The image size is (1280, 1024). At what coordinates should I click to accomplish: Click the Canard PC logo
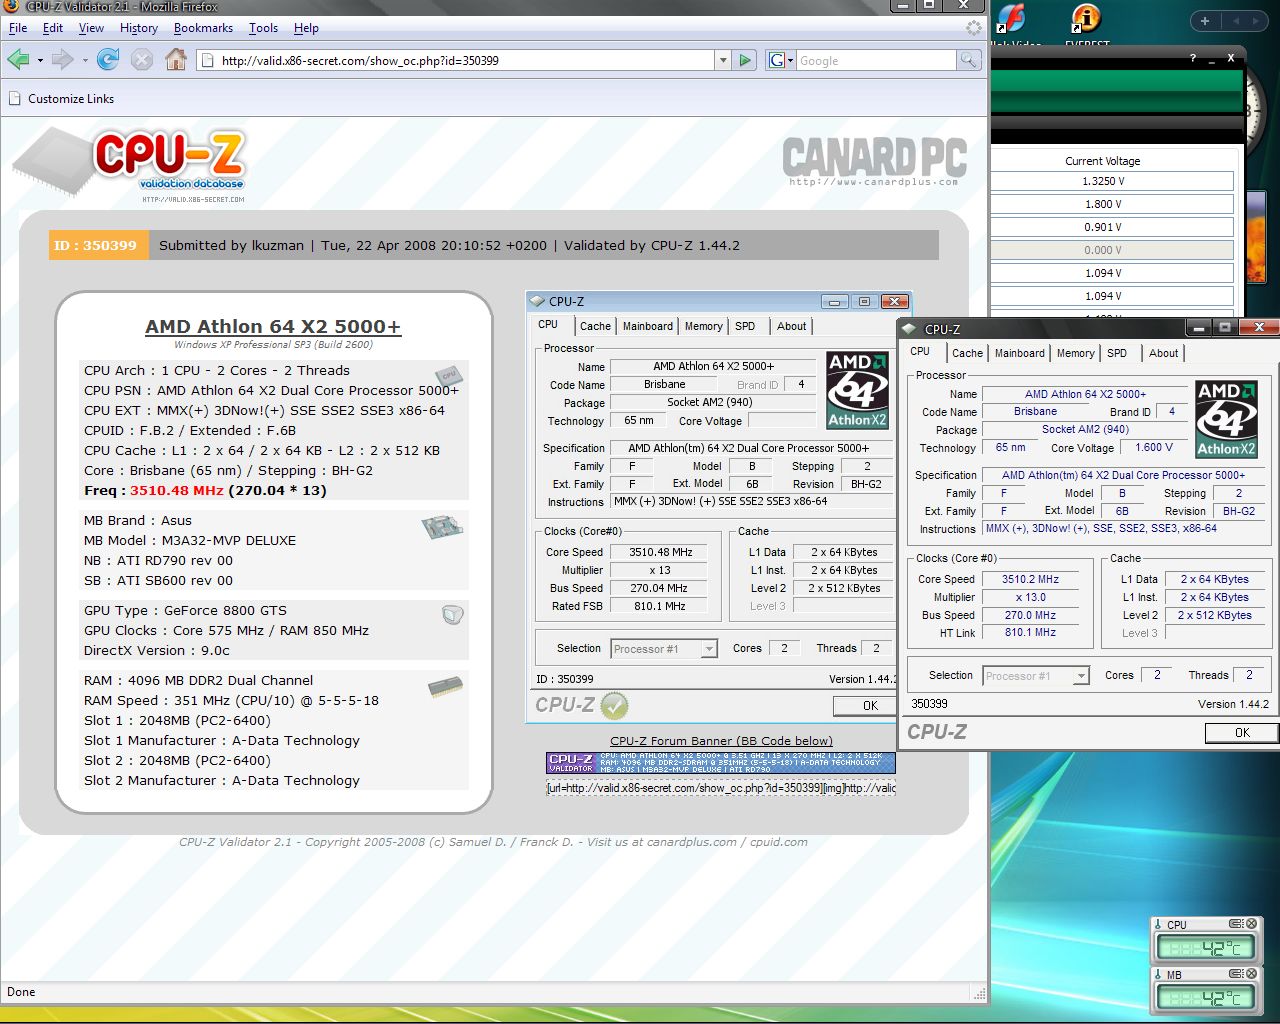point(874,161)
